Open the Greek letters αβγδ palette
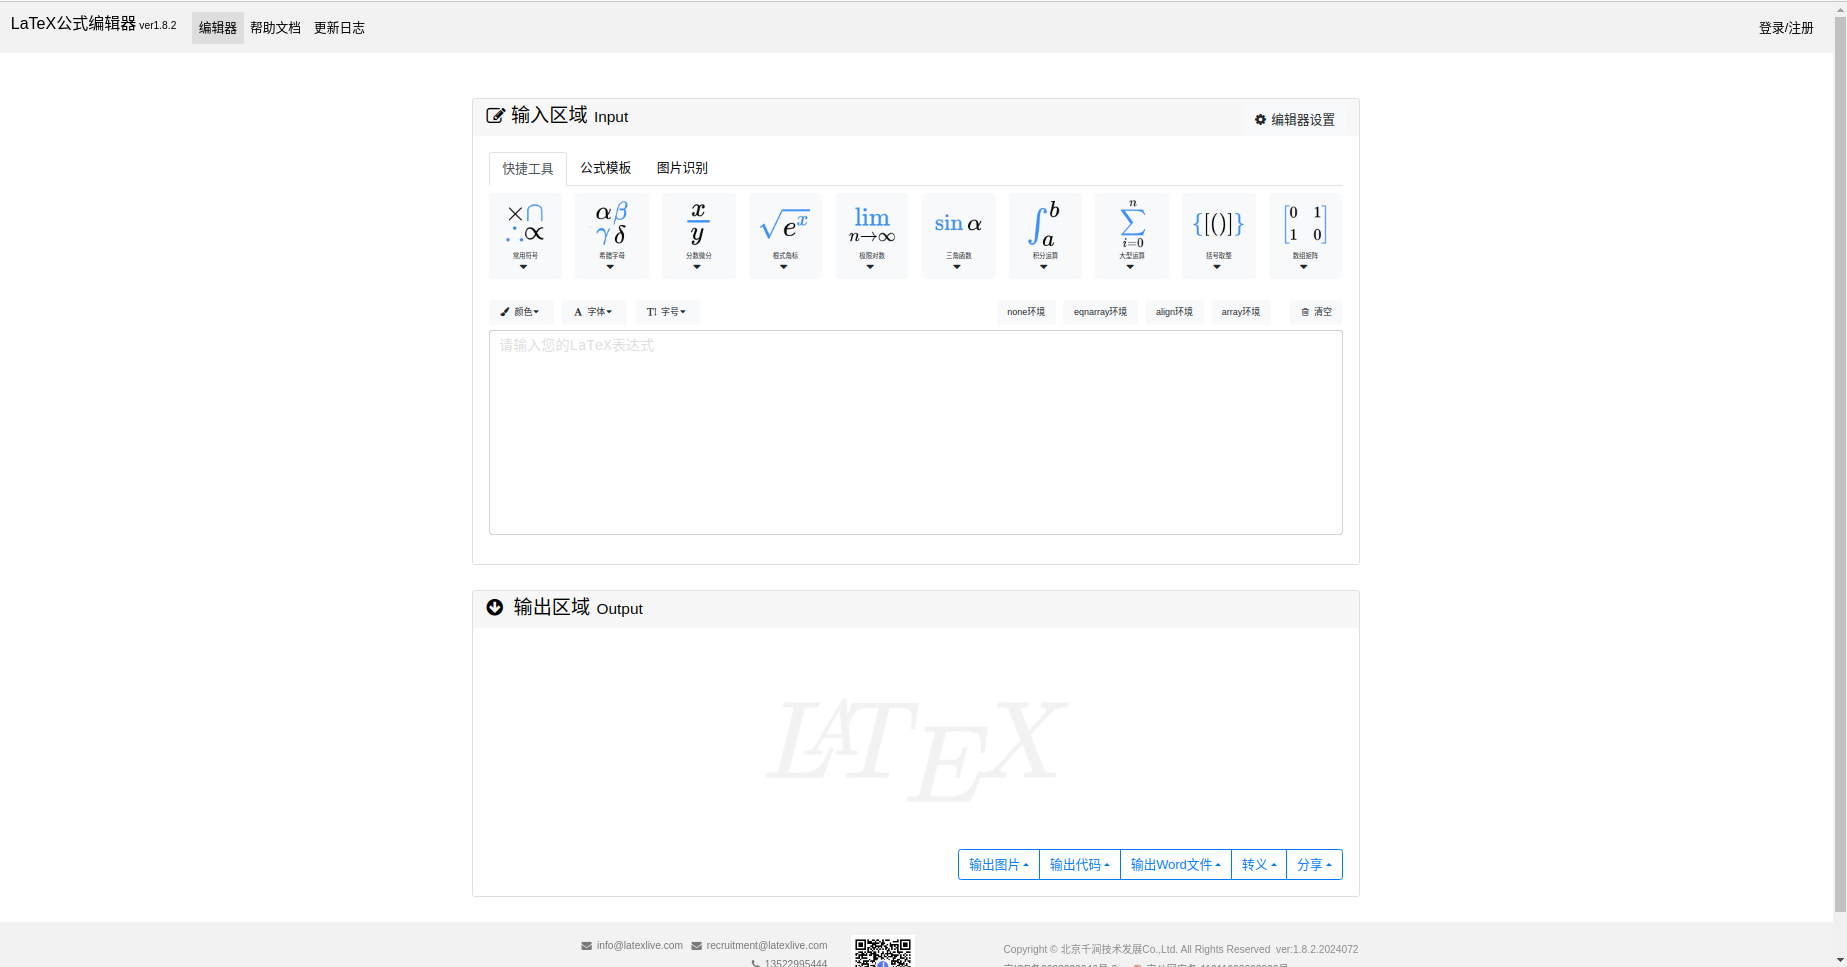 611,236
